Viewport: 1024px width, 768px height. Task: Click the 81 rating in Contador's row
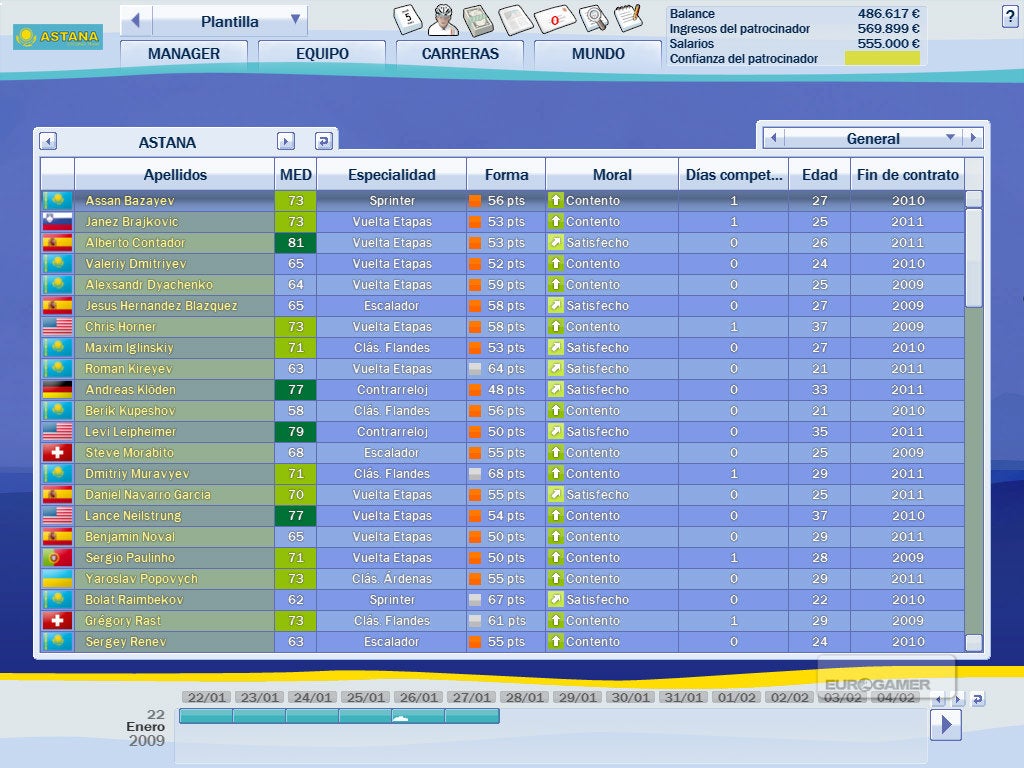point(296,242)
